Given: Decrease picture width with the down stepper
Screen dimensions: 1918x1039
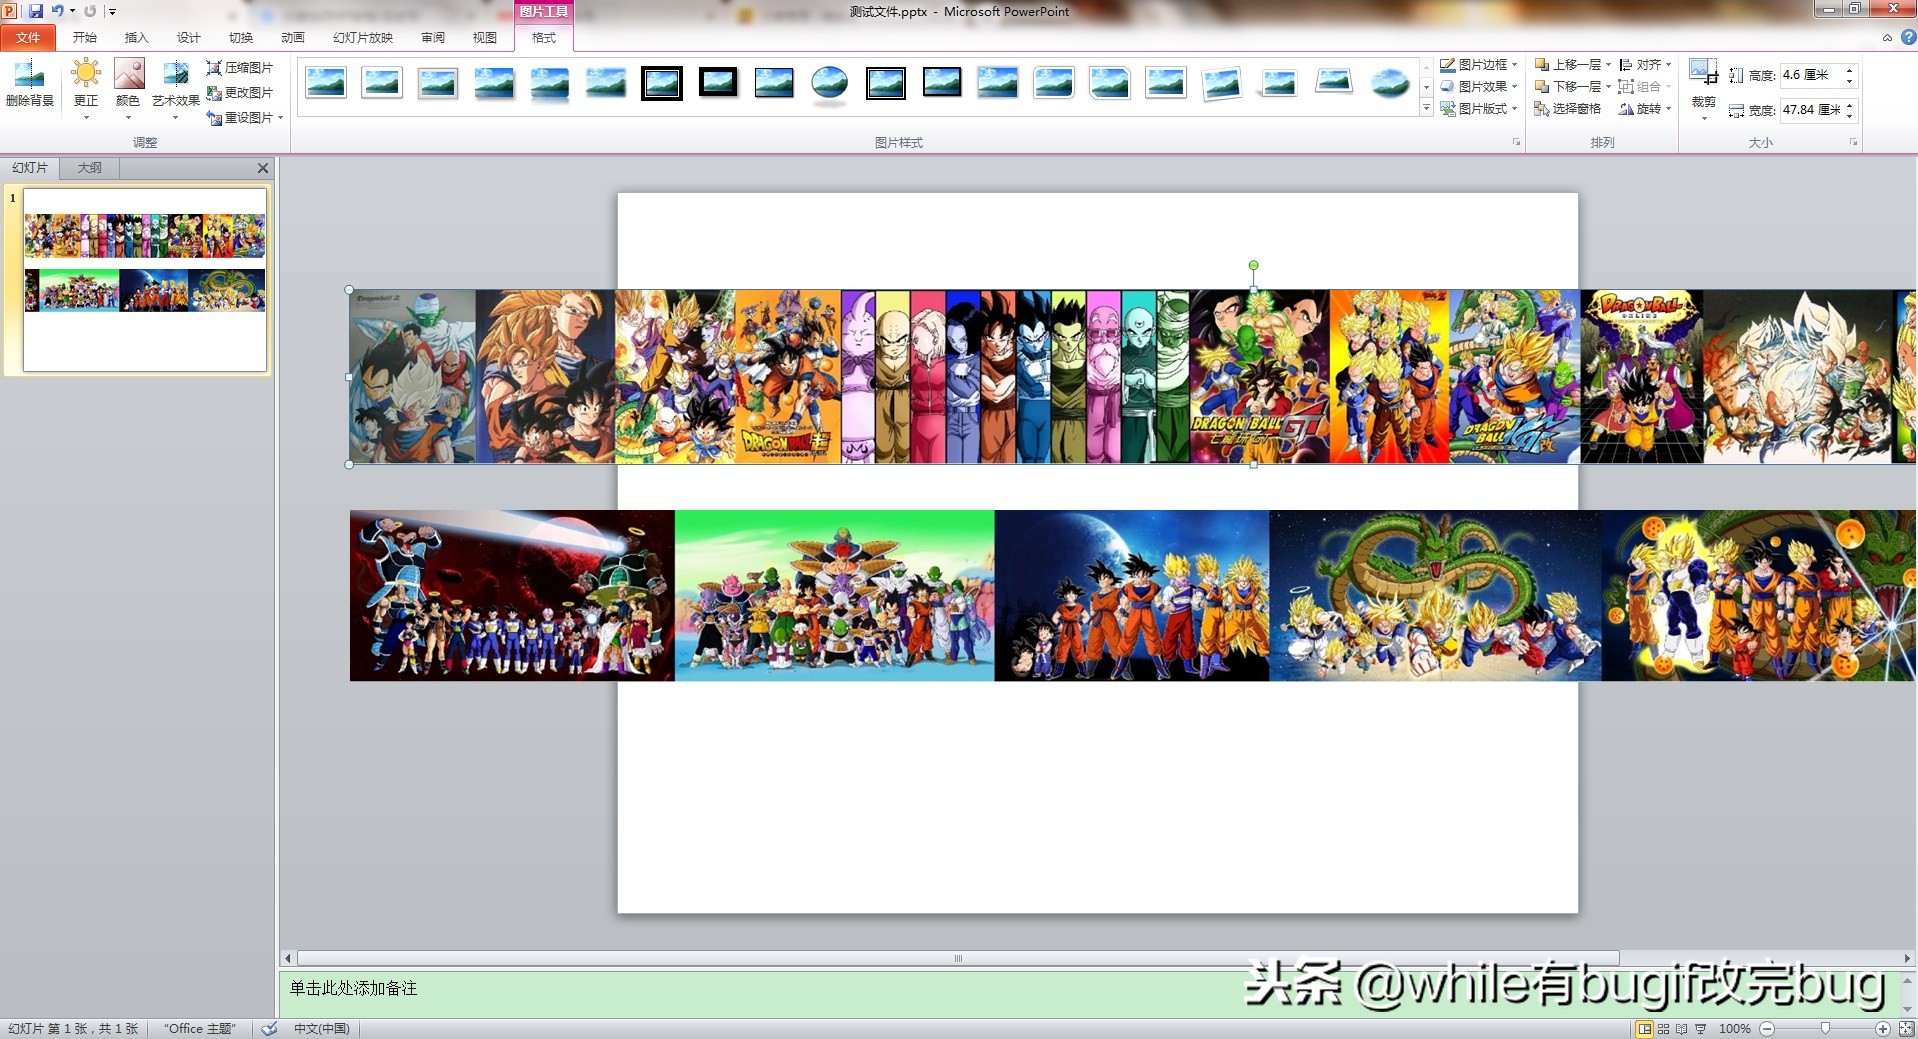Looking at the screenshot, I should click(x=1850, y=115).
